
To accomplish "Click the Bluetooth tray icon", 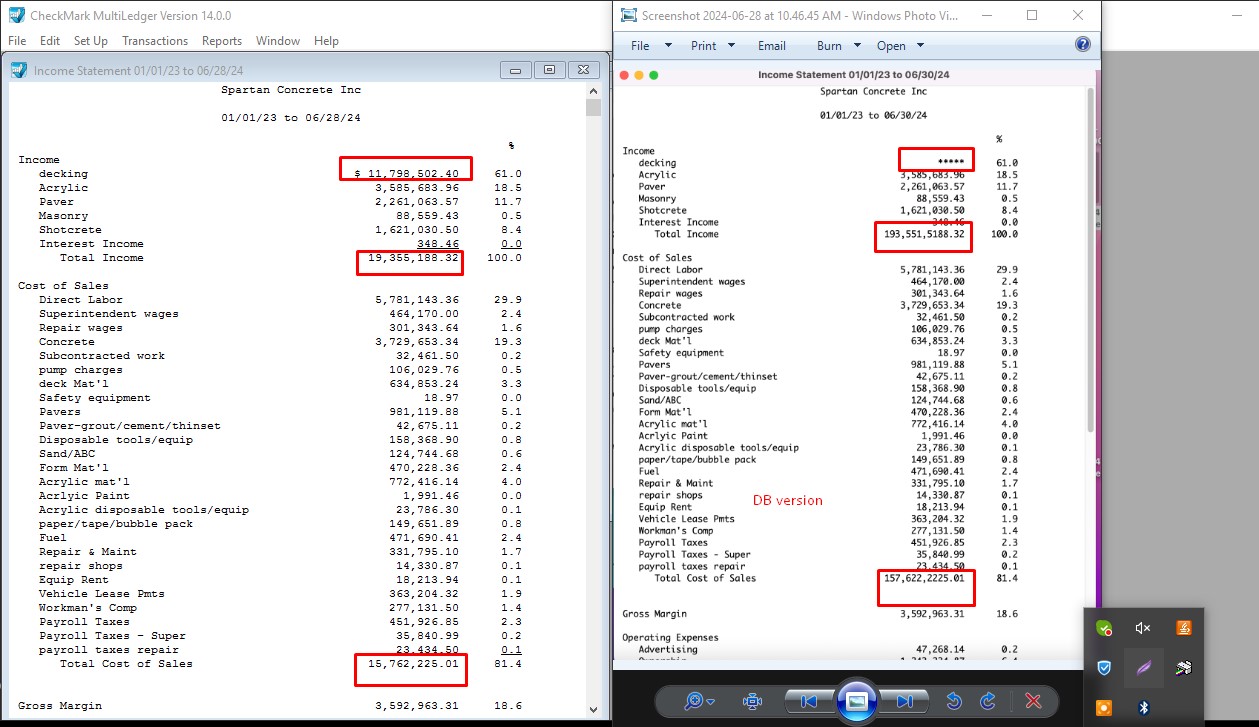I will (1144, 707).
